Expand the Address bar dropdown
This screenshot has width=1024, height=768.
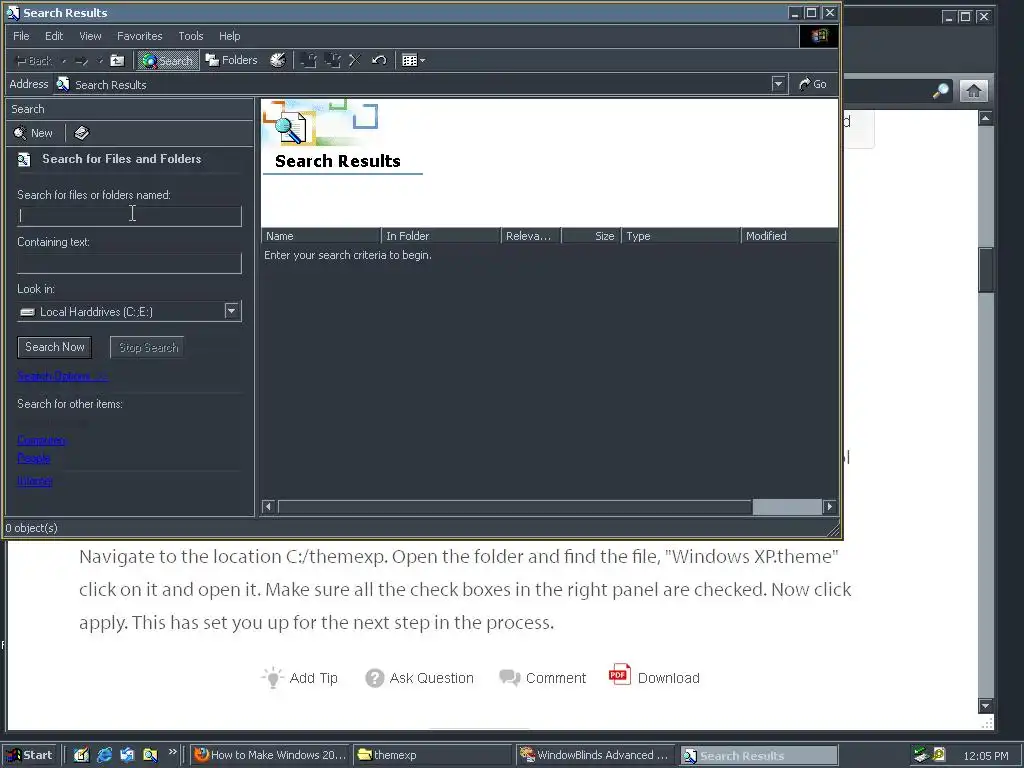[x=778, y=84]
